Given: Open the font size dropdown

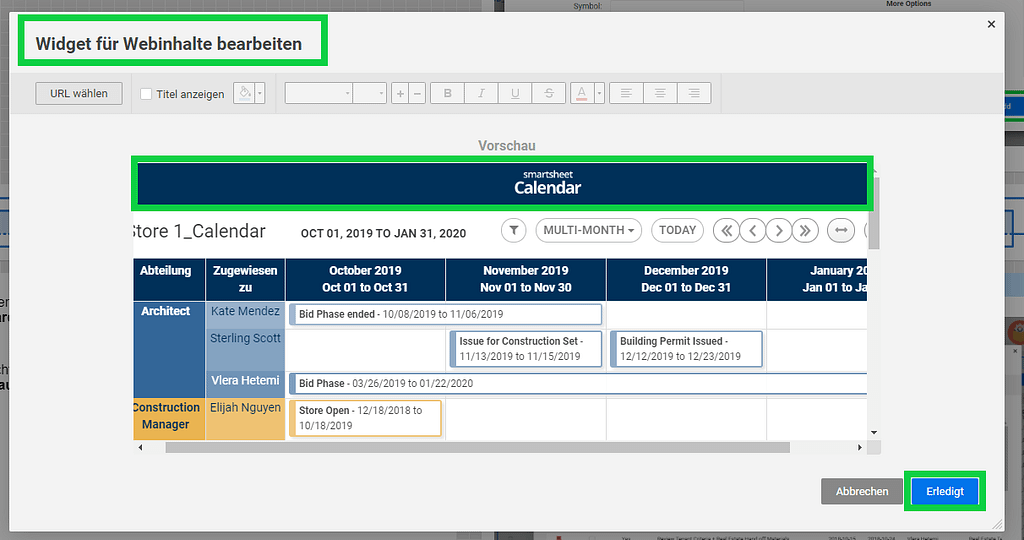Looking at the screenshot, I should coord(370,93).
